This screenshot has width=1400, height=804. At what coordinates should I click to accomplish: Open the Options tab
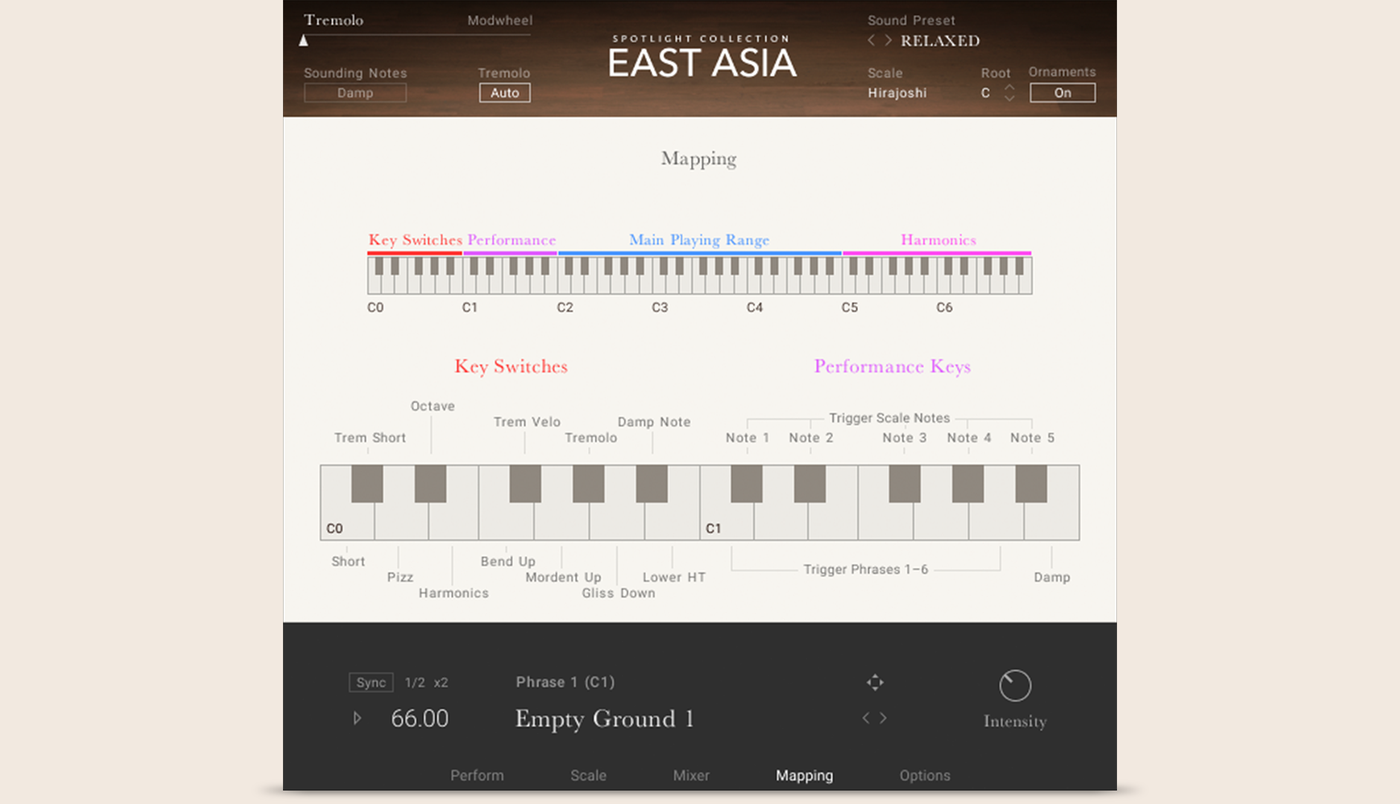925,775
